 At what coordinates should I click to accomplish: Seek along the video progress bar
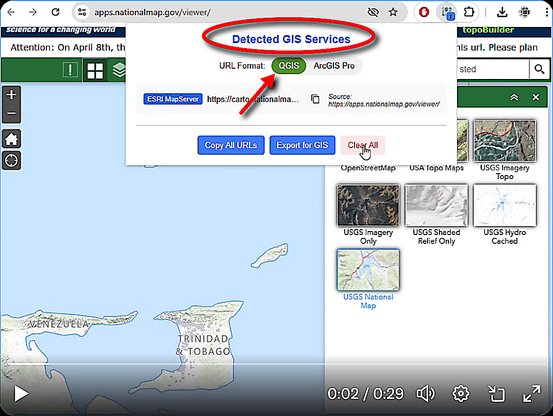point(276,363)
